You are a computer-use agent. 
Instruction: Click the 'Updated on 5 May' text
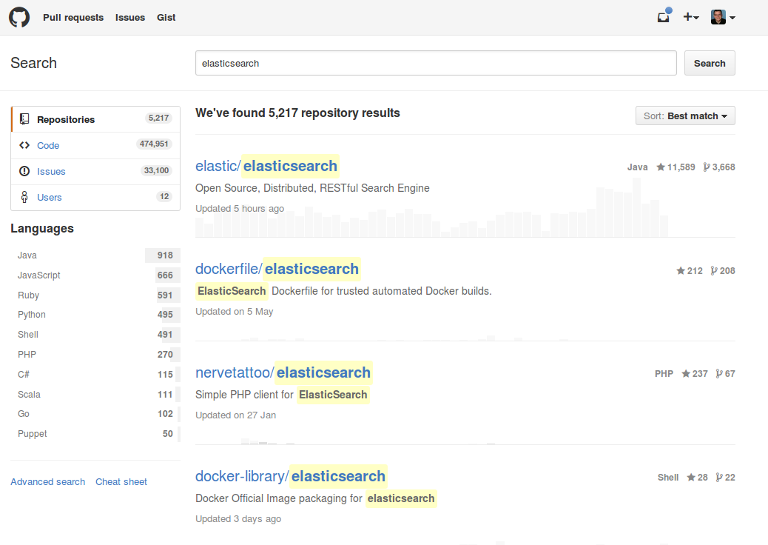[234, 311]
